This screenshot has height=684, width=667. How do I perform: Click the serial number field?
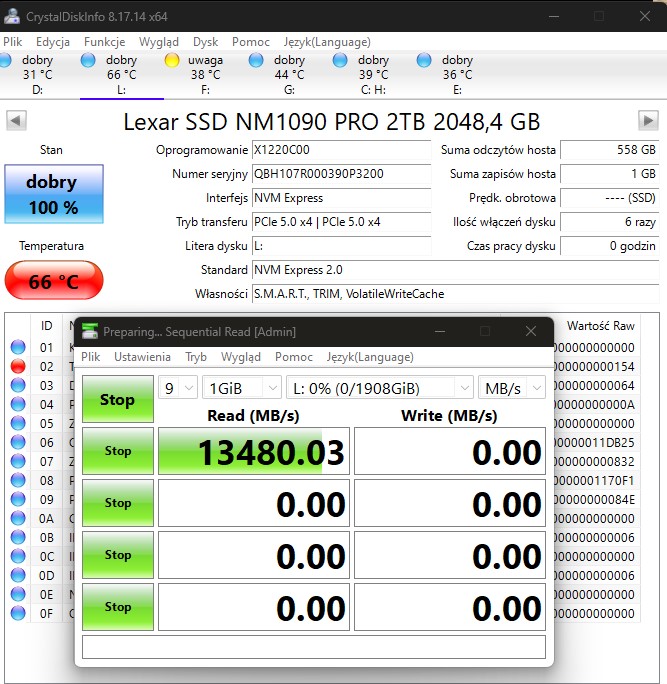click(340, 174)
